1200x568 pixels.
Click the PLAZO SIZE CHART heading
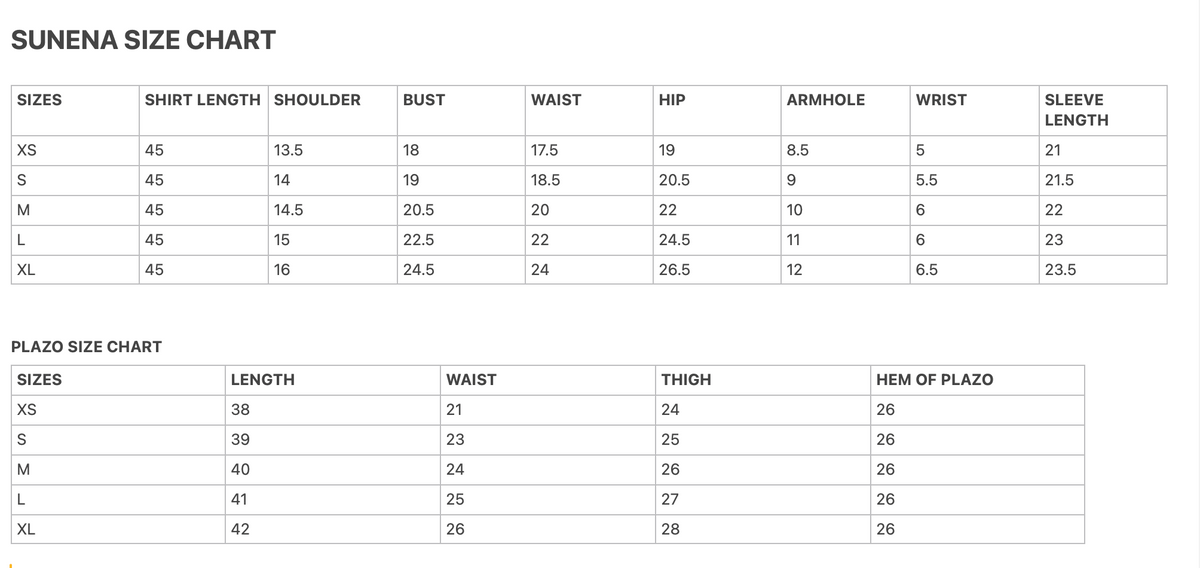point(86,347)
